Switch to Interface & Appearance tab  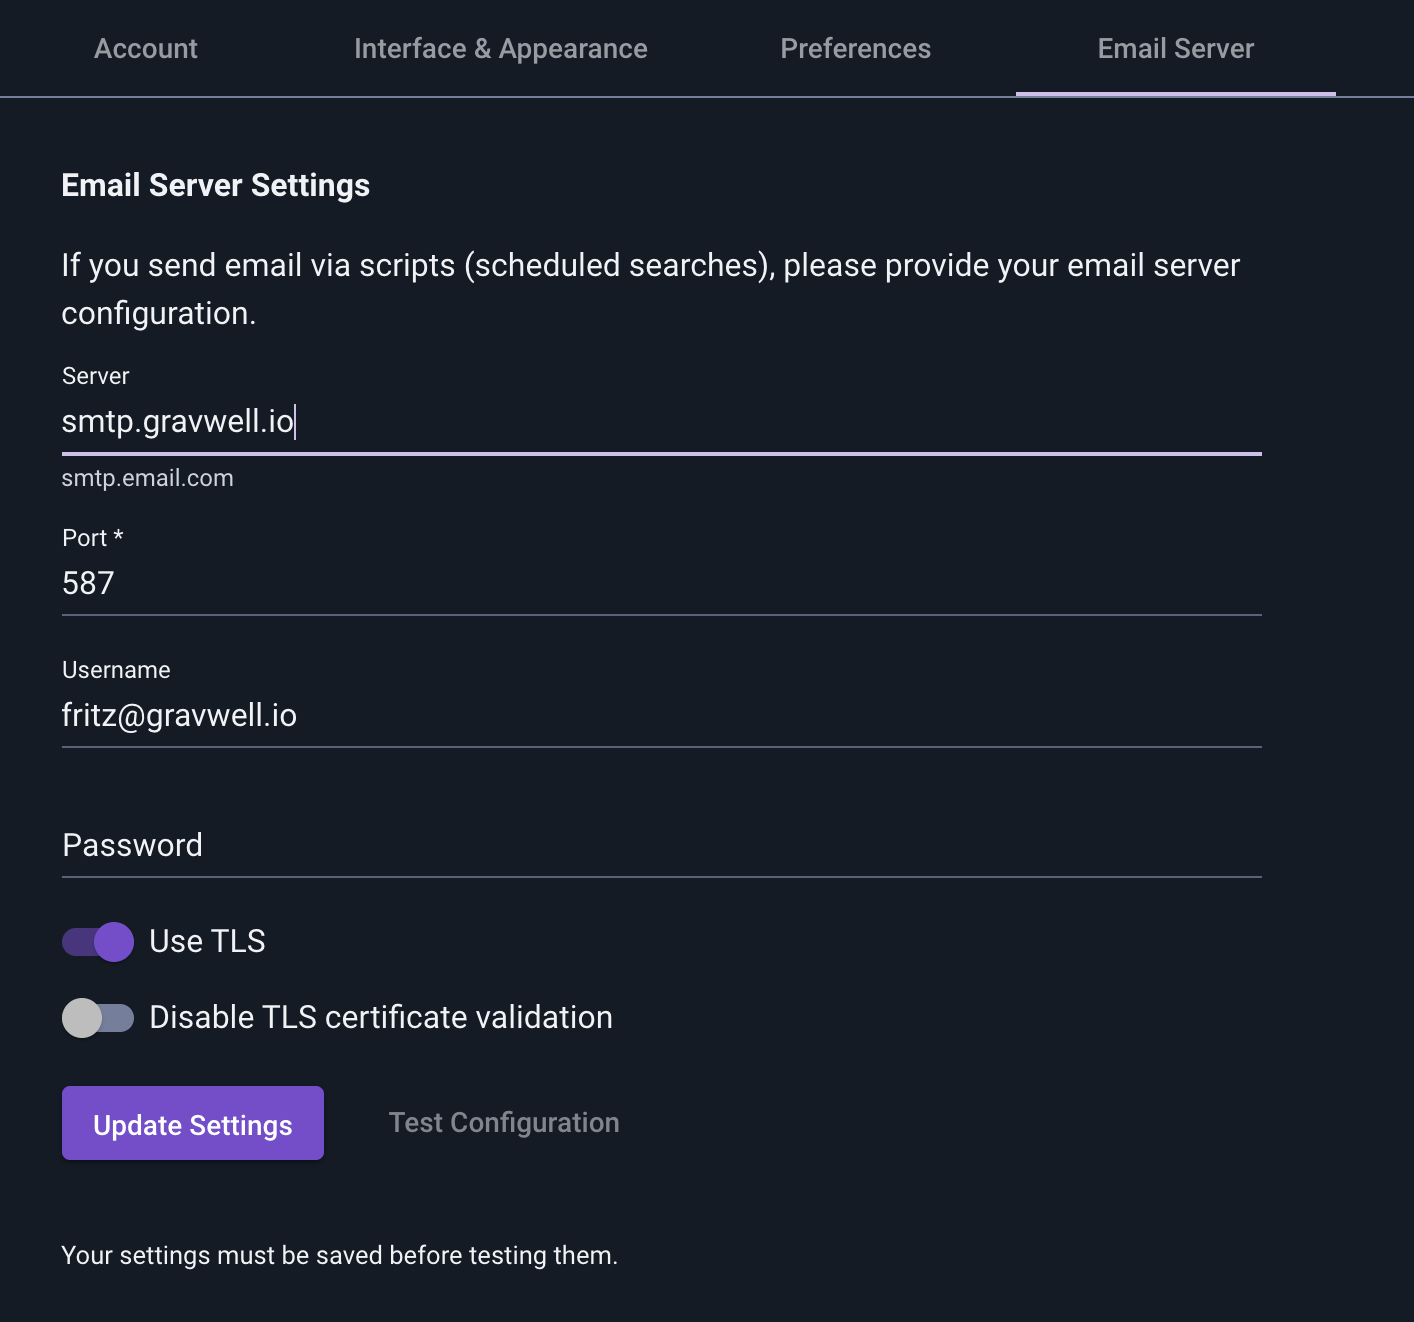[500, 48]
